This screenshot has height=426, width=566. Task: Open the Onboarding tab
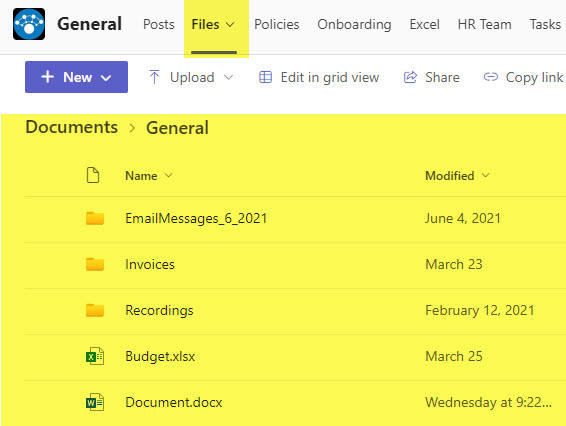tap(354, 25)
